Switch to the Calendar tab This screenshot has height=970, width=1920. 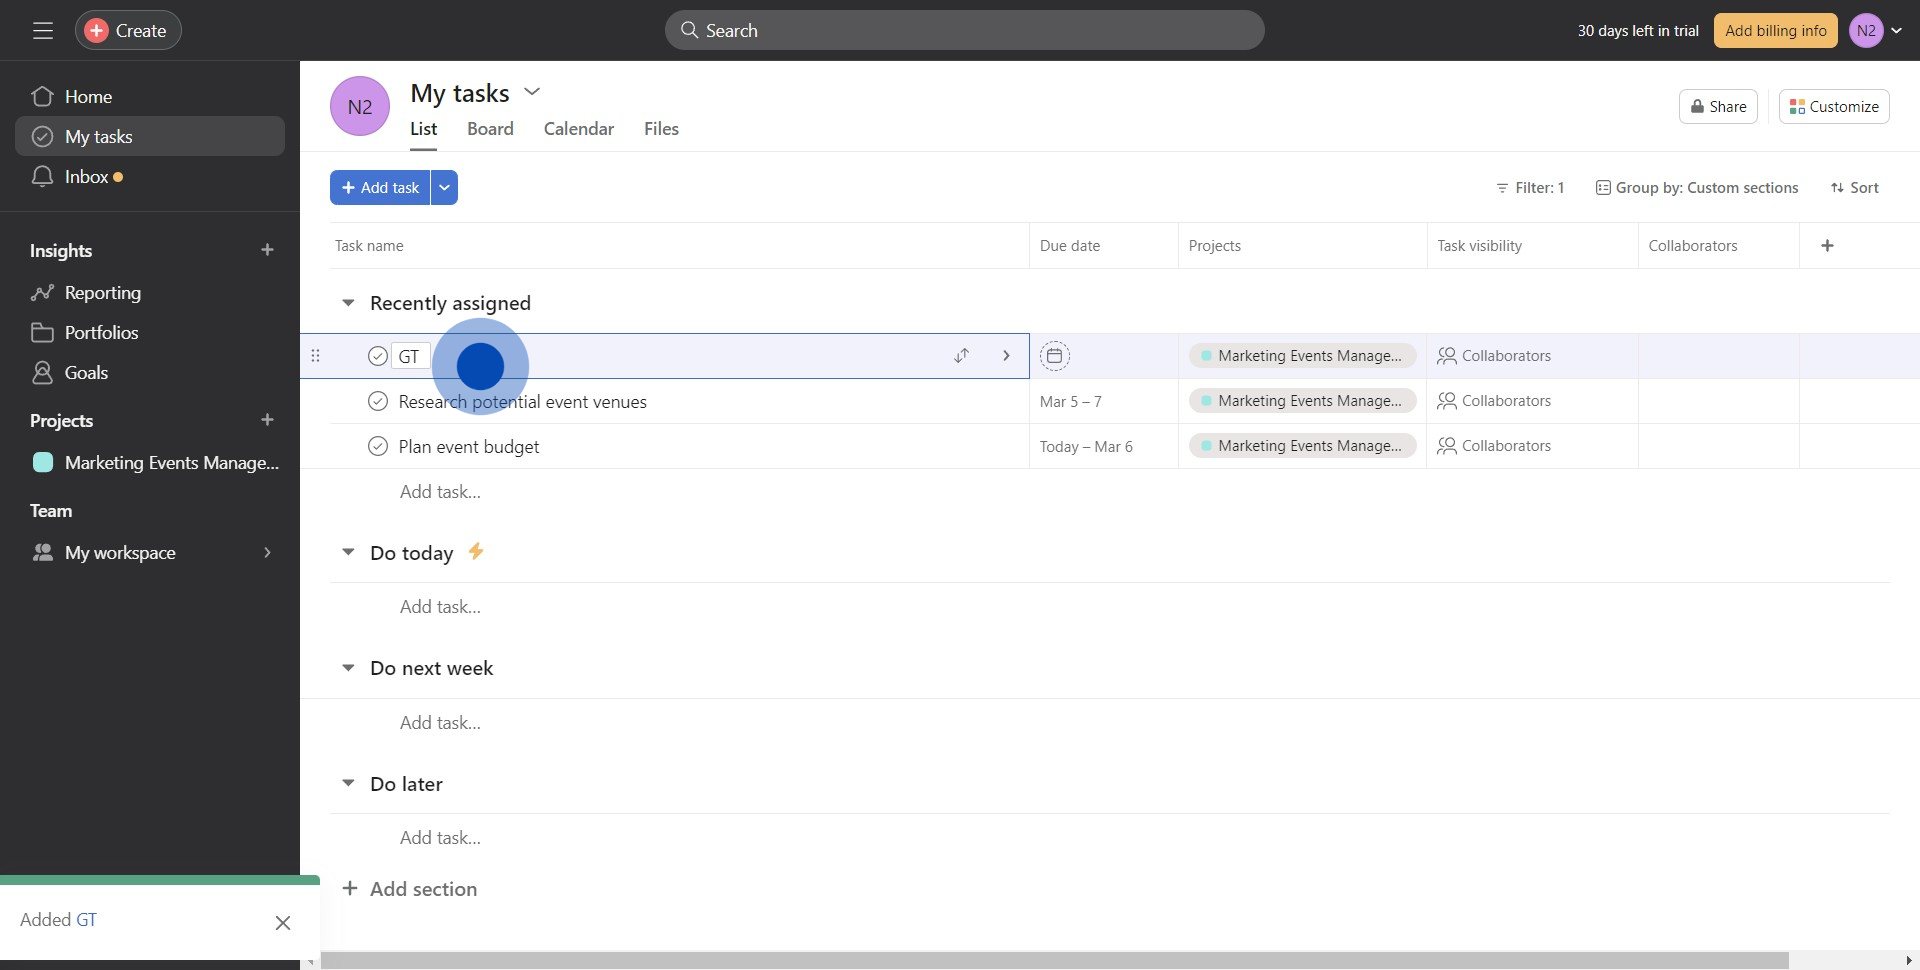578,129
